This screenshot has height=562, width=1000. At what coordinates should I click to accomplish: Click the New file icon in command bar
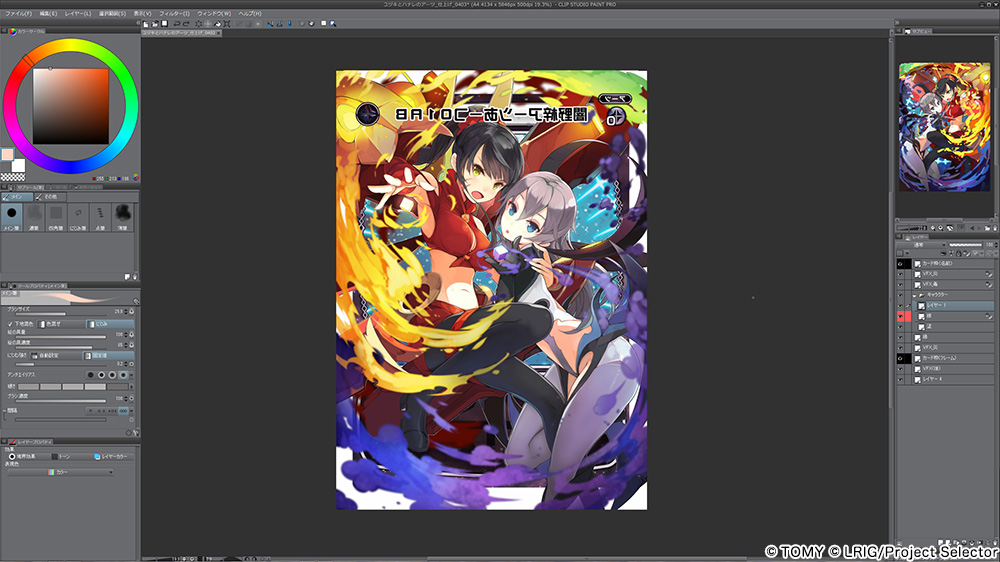pyautogui.click(x=145, y=24)
